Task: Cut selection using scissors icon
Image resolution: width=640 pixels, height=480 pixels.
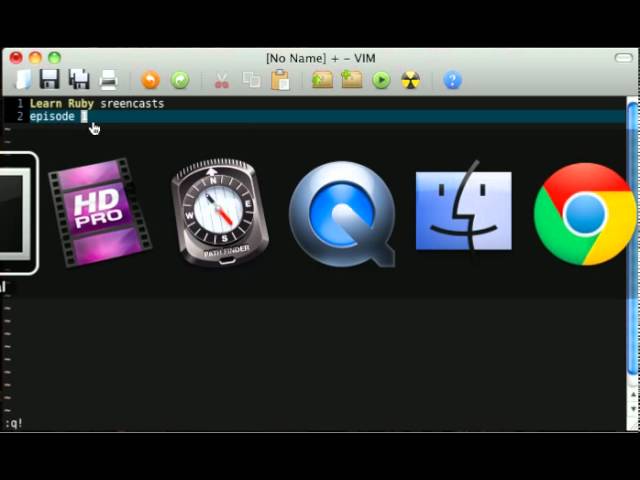Action: click(222, 80)
